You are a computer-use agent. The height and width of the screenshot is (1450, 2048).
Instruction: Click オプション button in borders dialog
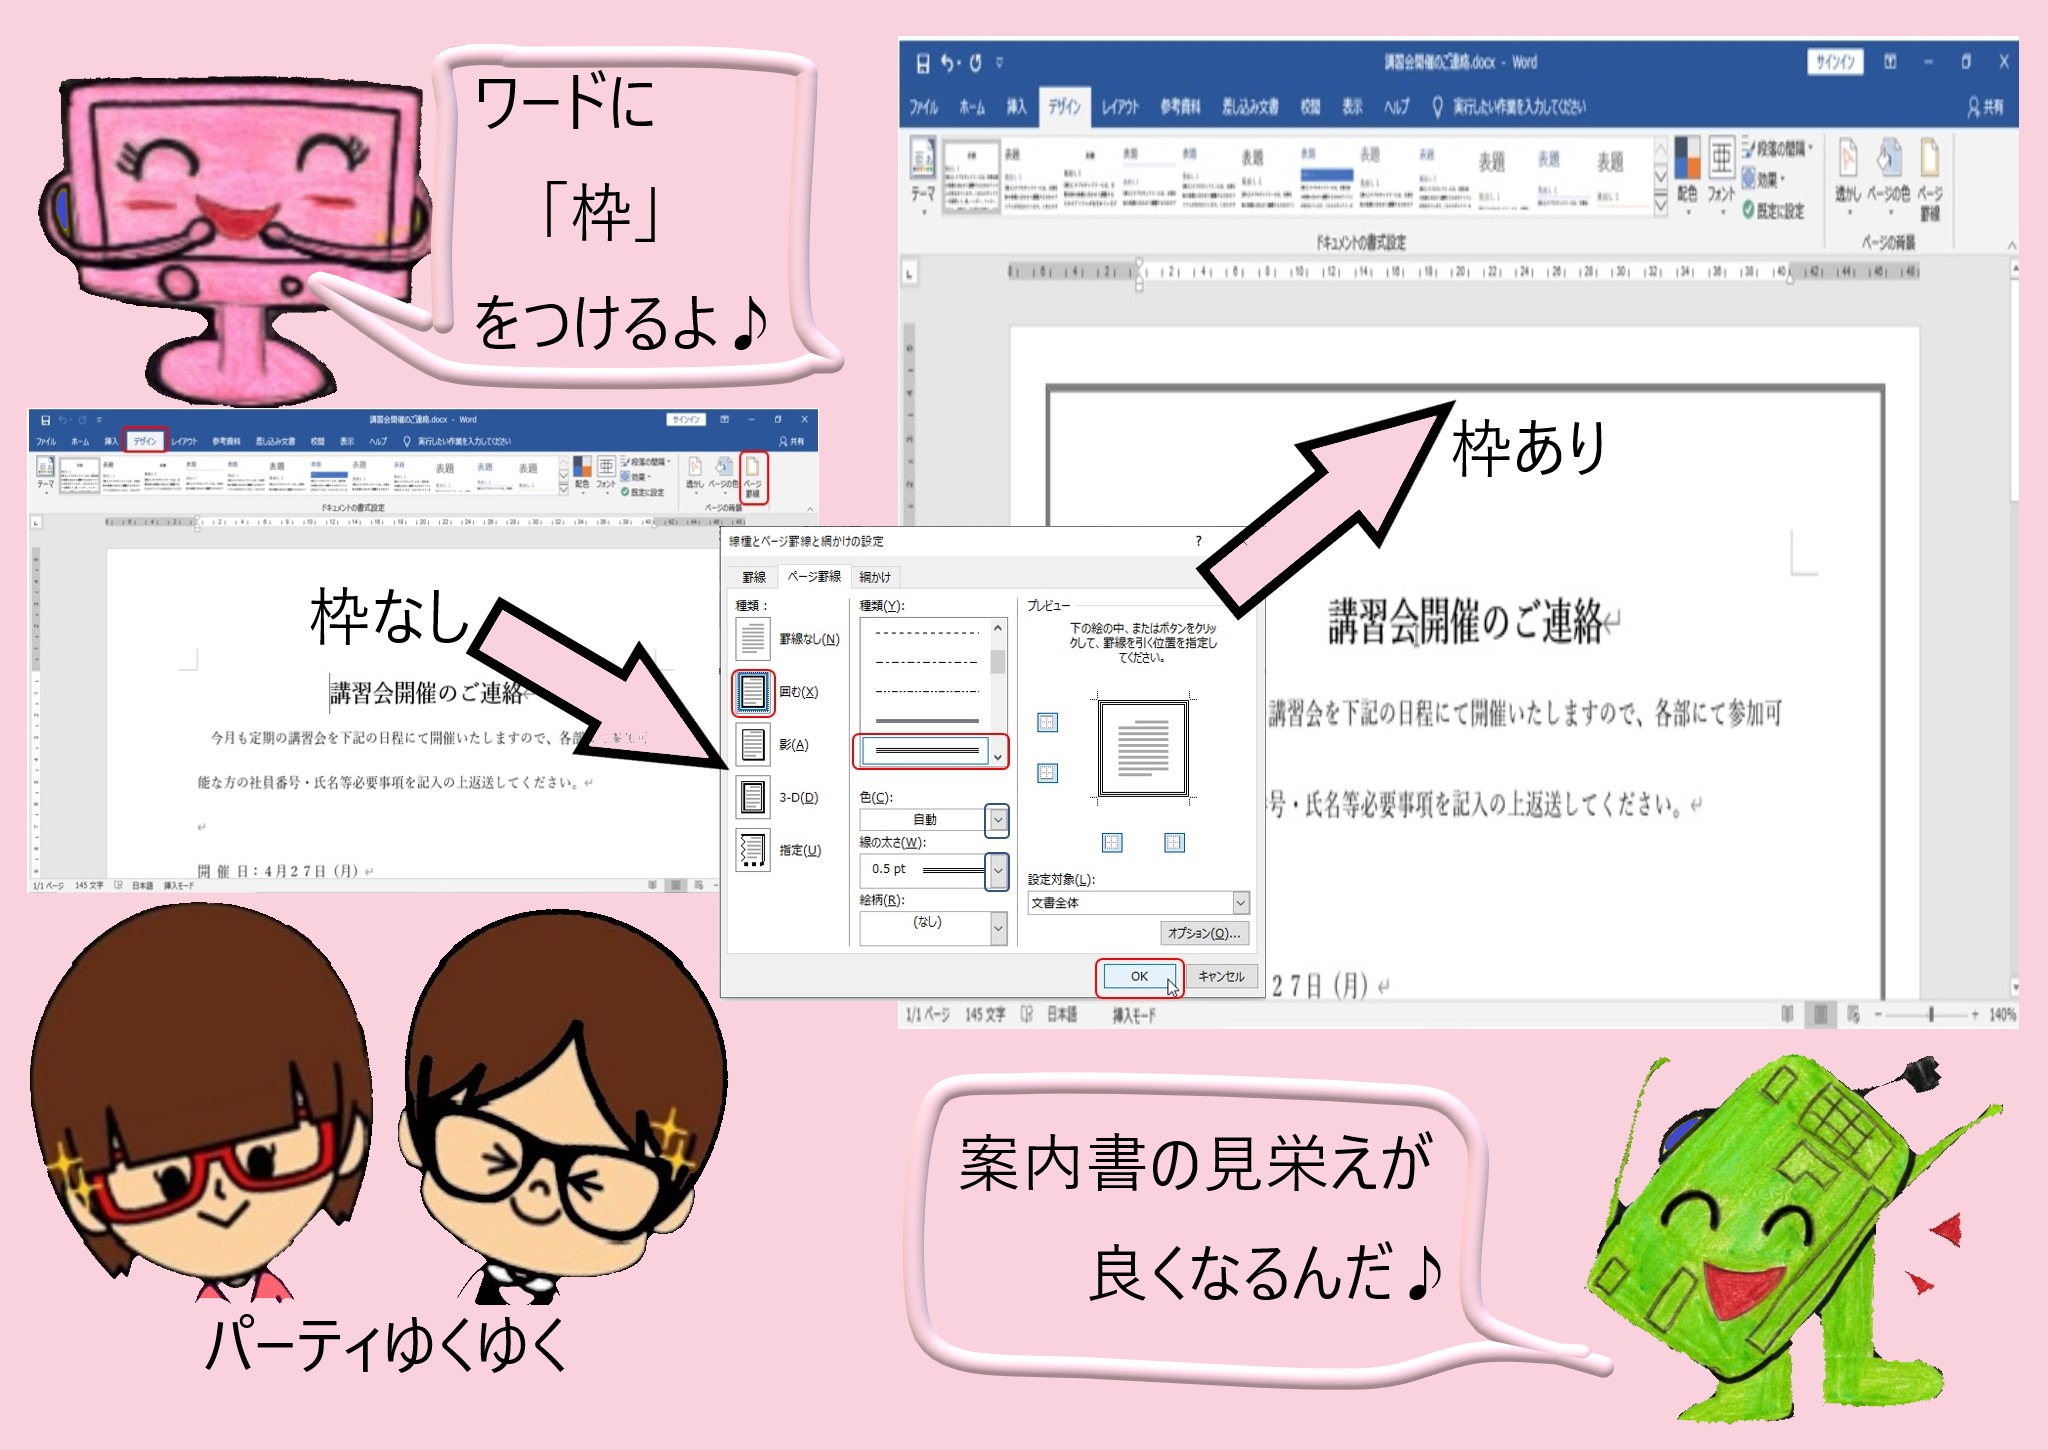click(1204, 933)
